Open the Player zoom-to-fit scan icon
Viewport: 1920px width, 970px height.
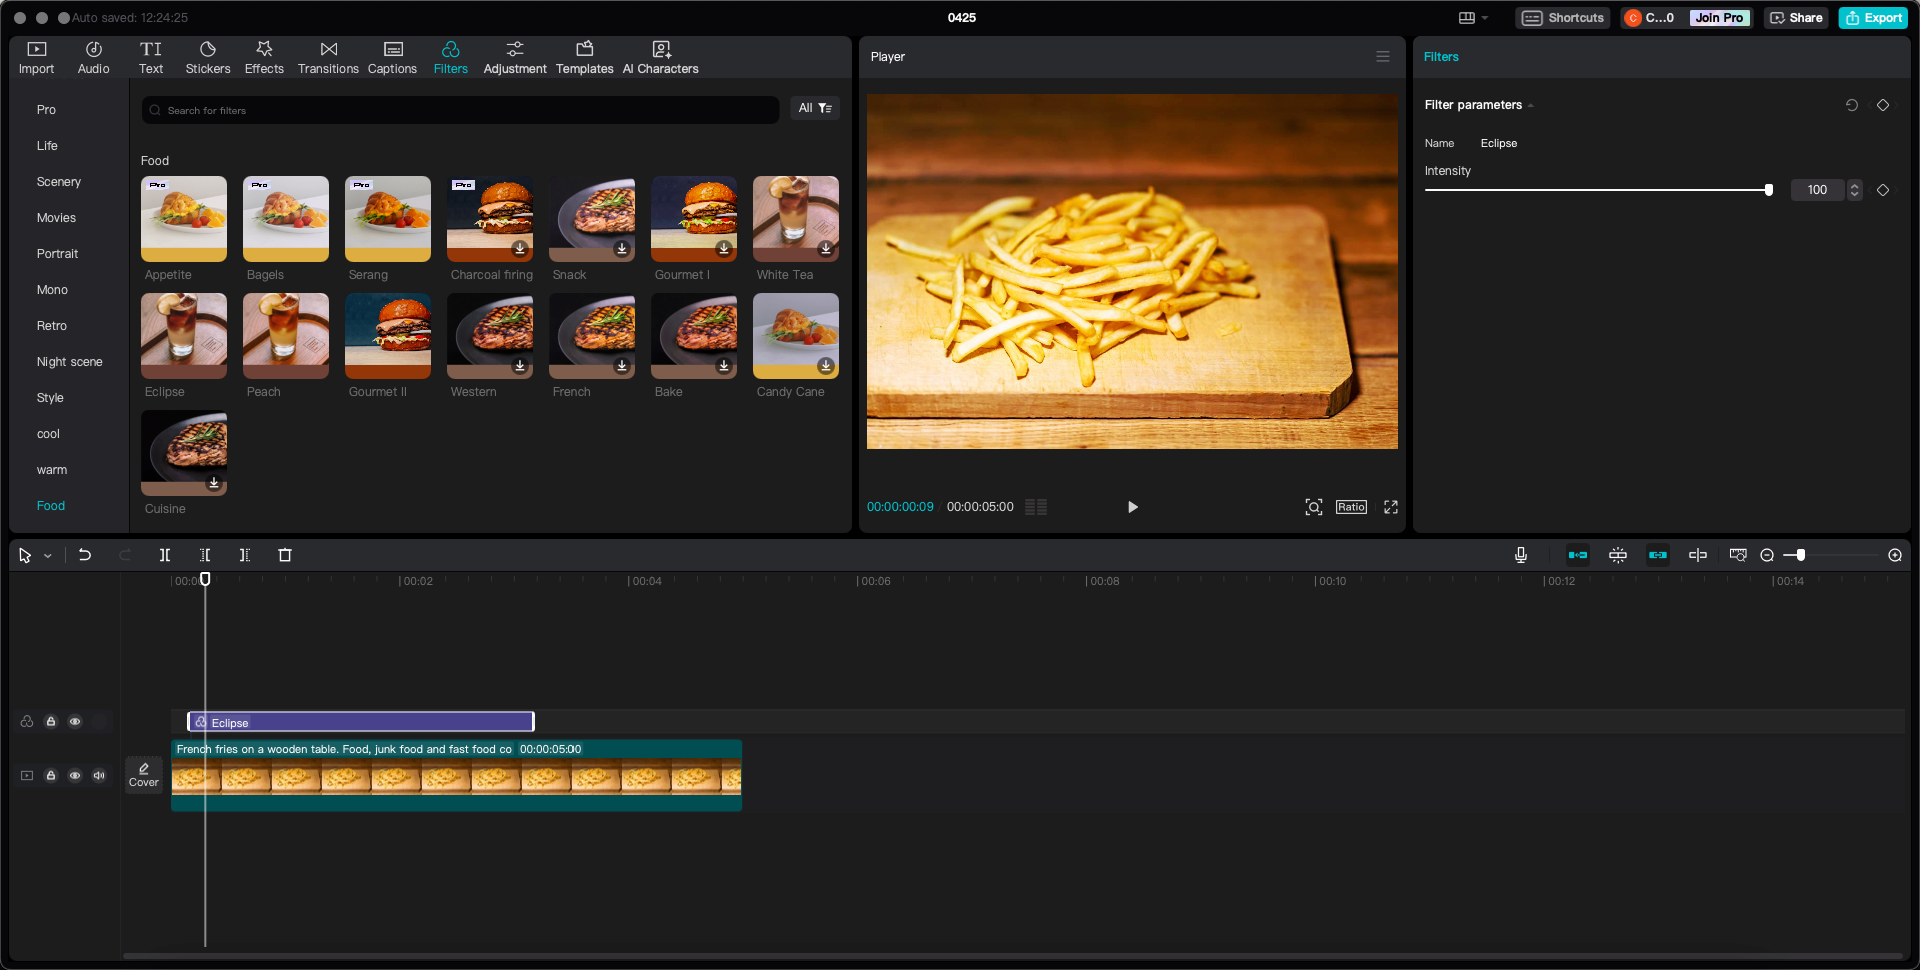1314,507
